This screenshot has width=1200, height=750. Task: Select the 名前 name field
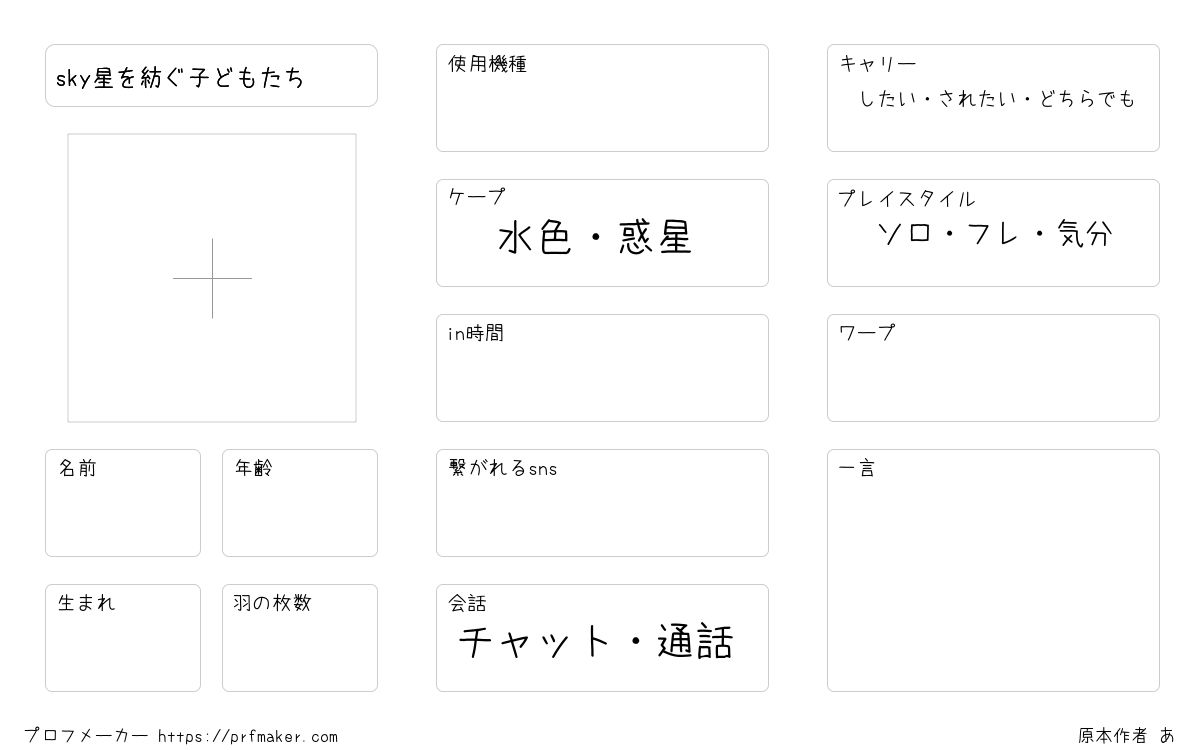click(x=123, y=503)
